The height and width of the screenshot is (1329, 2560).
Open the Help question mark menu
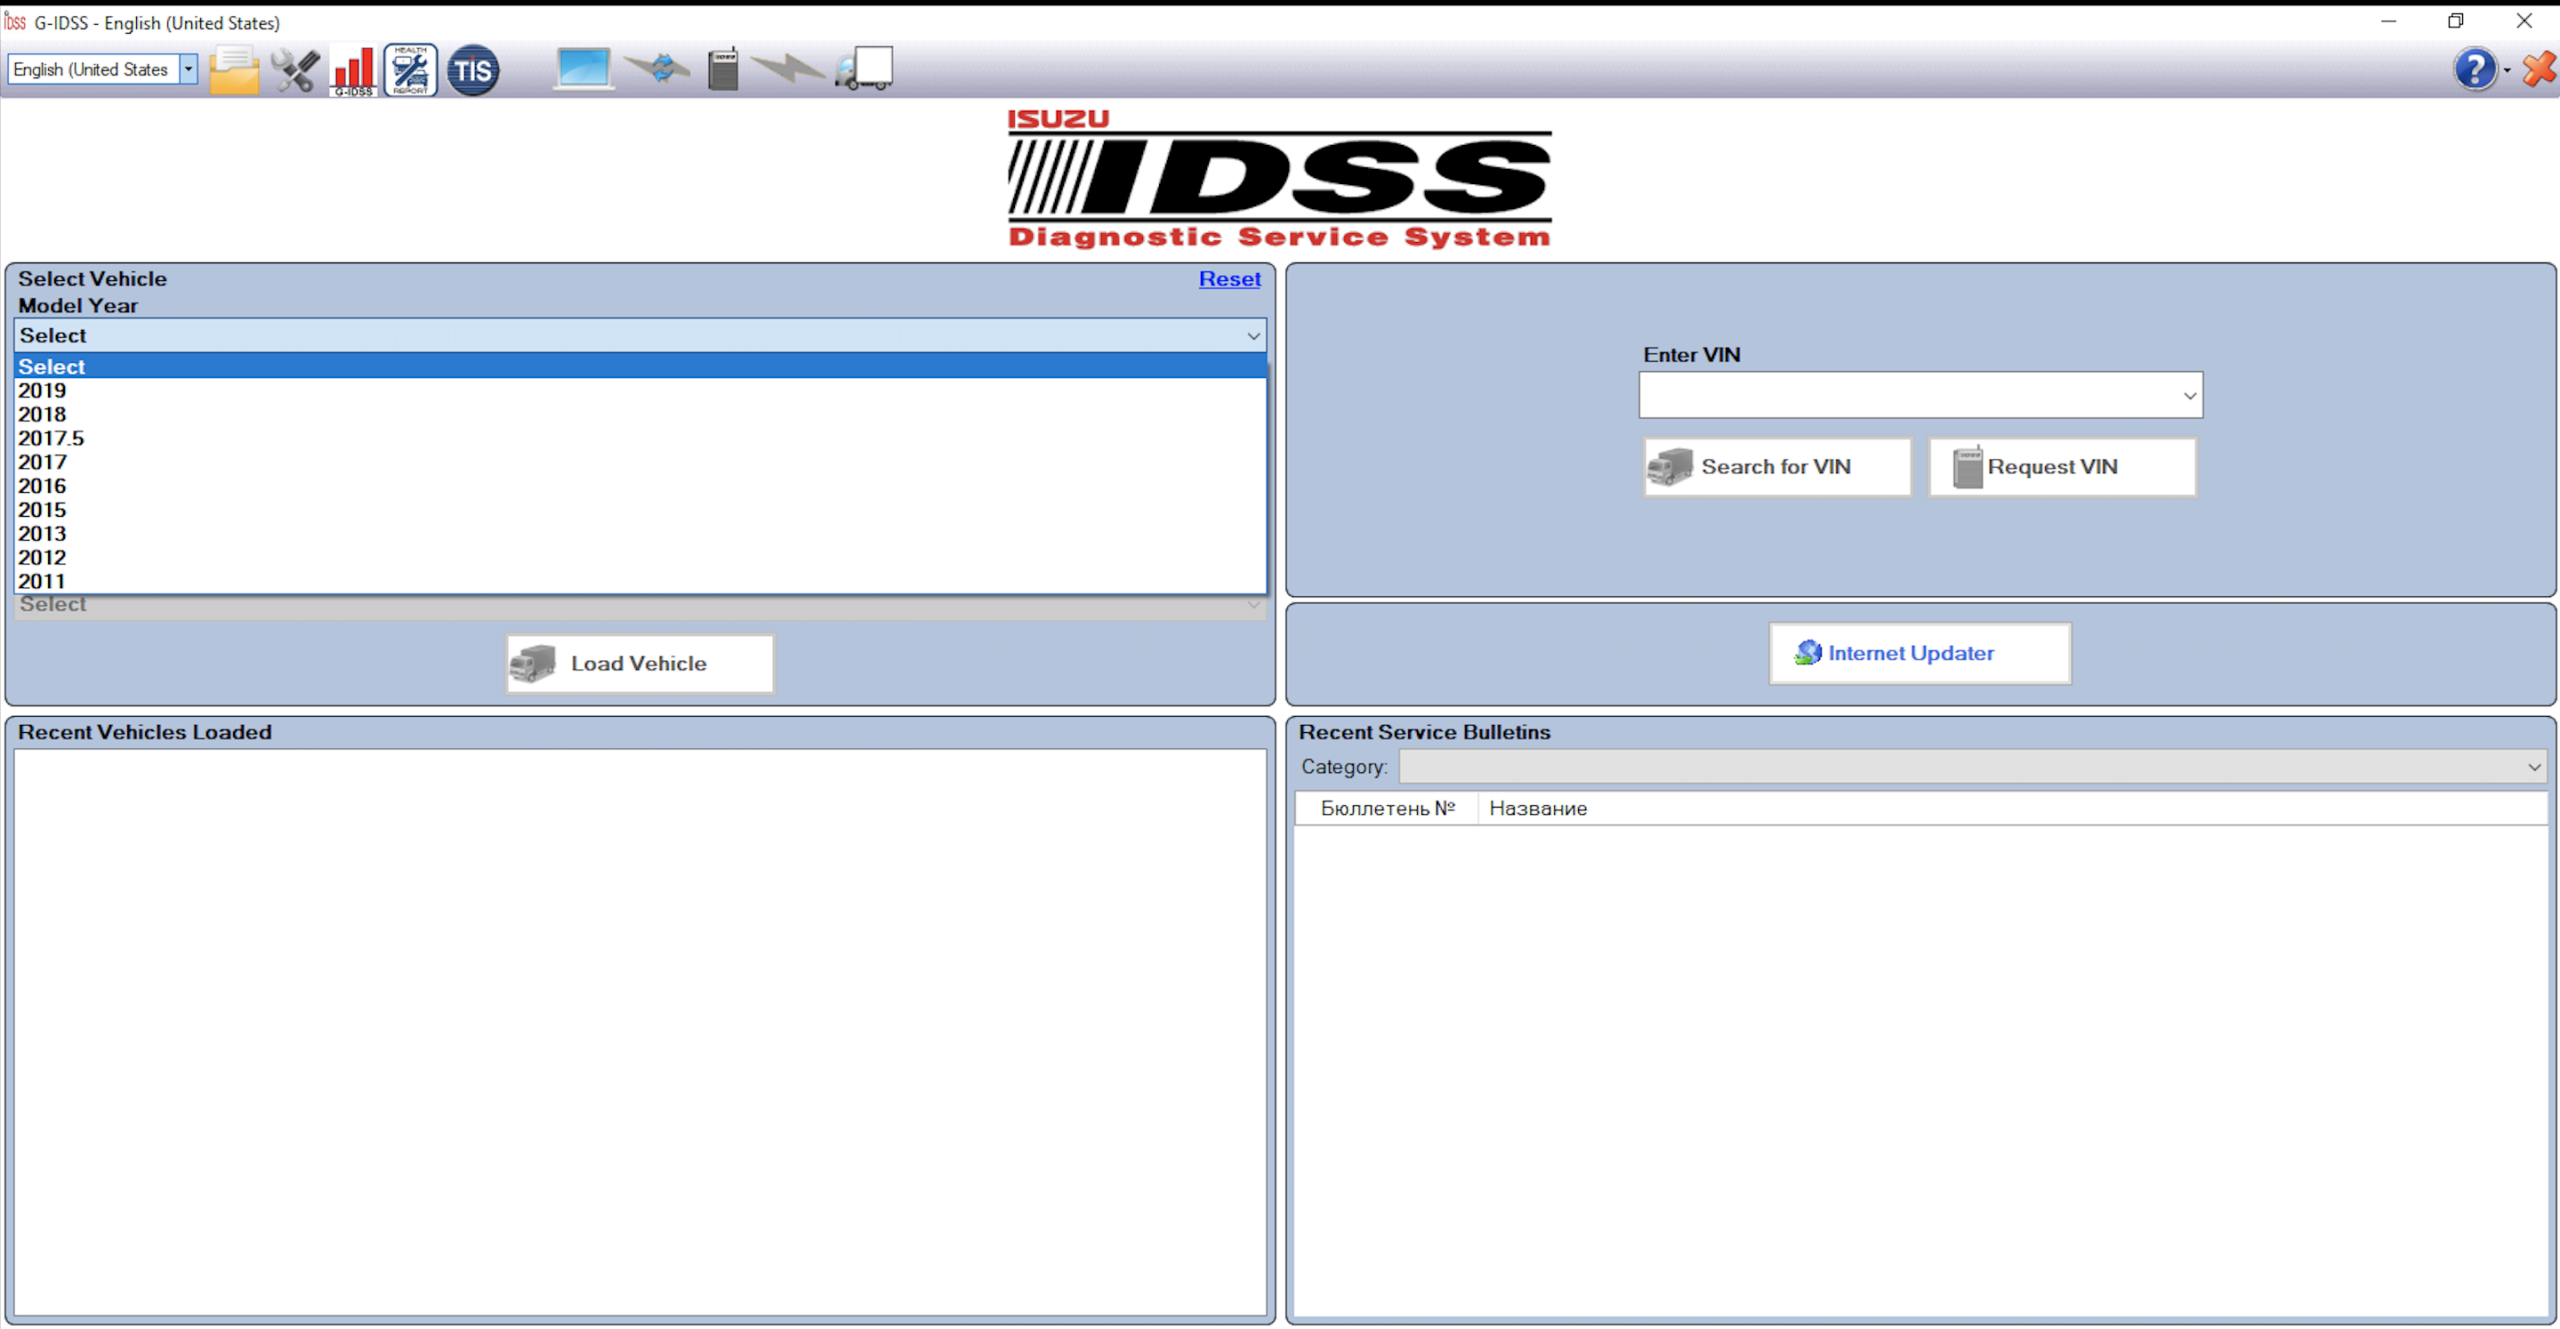pyautogui.click(x=2475, y=69)
